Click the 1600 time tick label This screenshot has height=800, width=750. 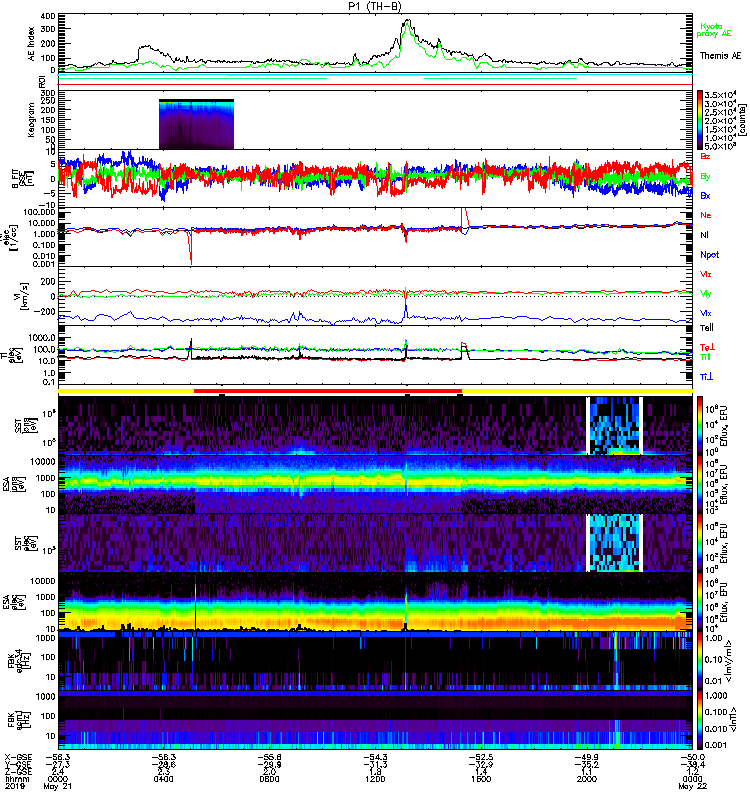point(481,780)
